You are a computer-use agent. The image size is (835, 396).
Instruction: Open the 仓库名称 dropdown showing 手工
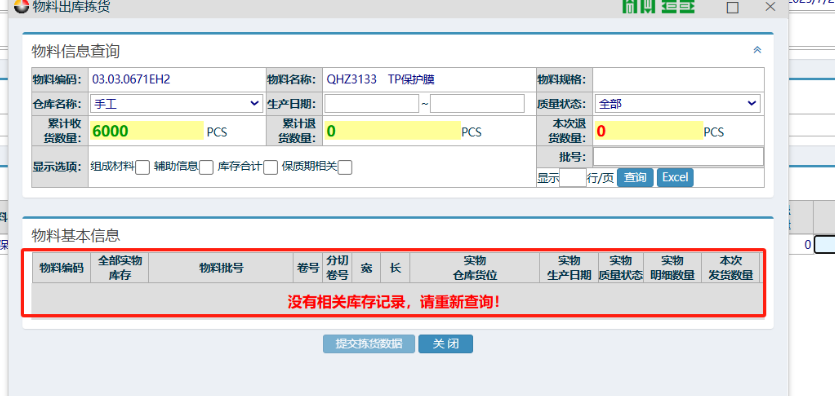177,104
